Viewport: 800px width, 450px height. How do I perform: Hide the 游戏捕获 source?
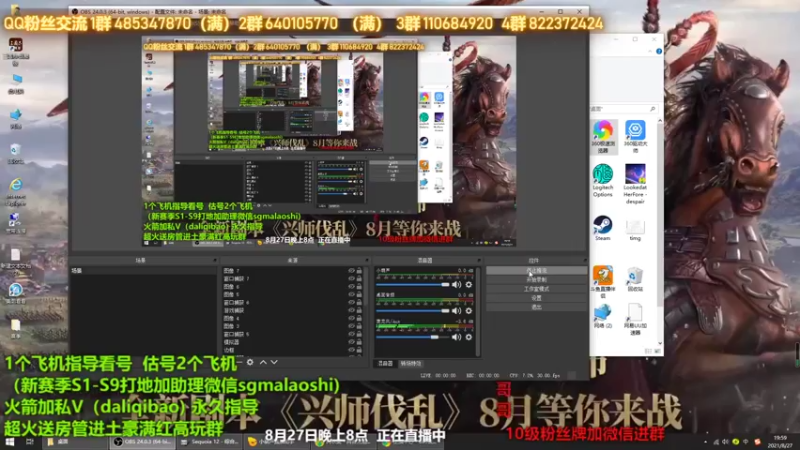tap(351, 310)
